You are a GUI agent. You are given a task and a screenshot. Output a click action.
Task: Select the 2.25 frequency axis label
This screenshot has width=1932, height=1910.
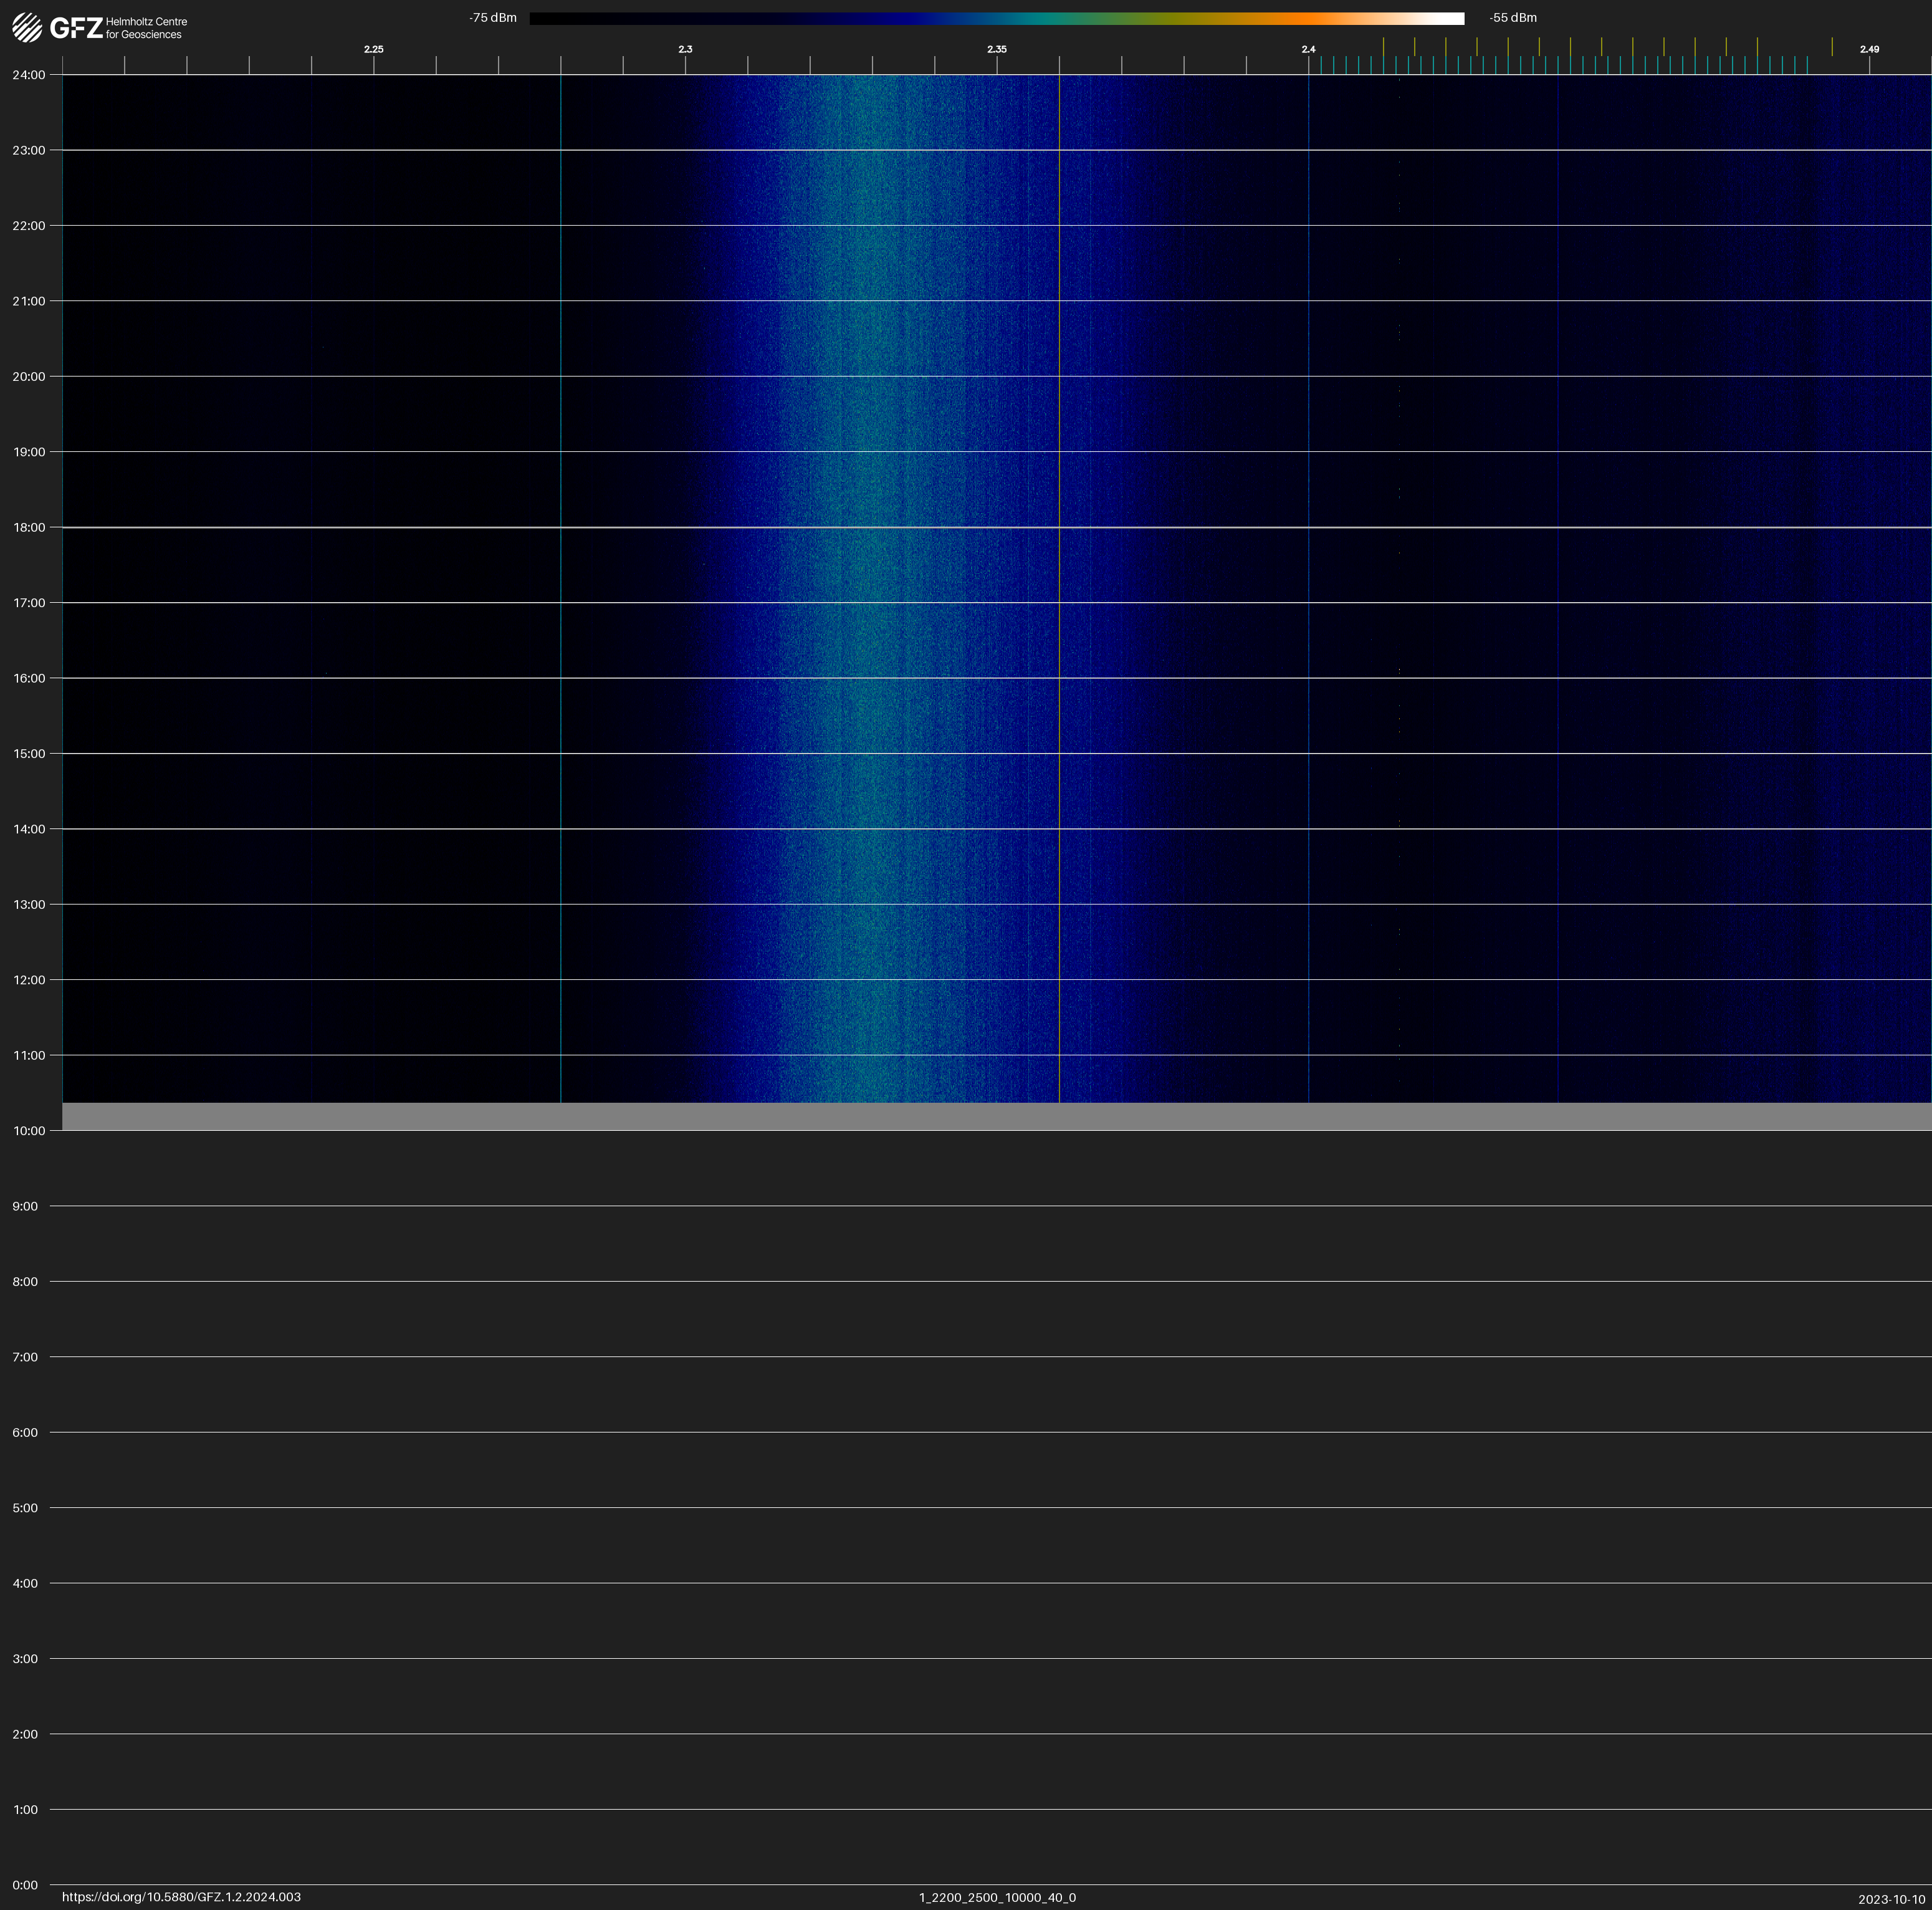pyautogui.click(x=373, y=49)
